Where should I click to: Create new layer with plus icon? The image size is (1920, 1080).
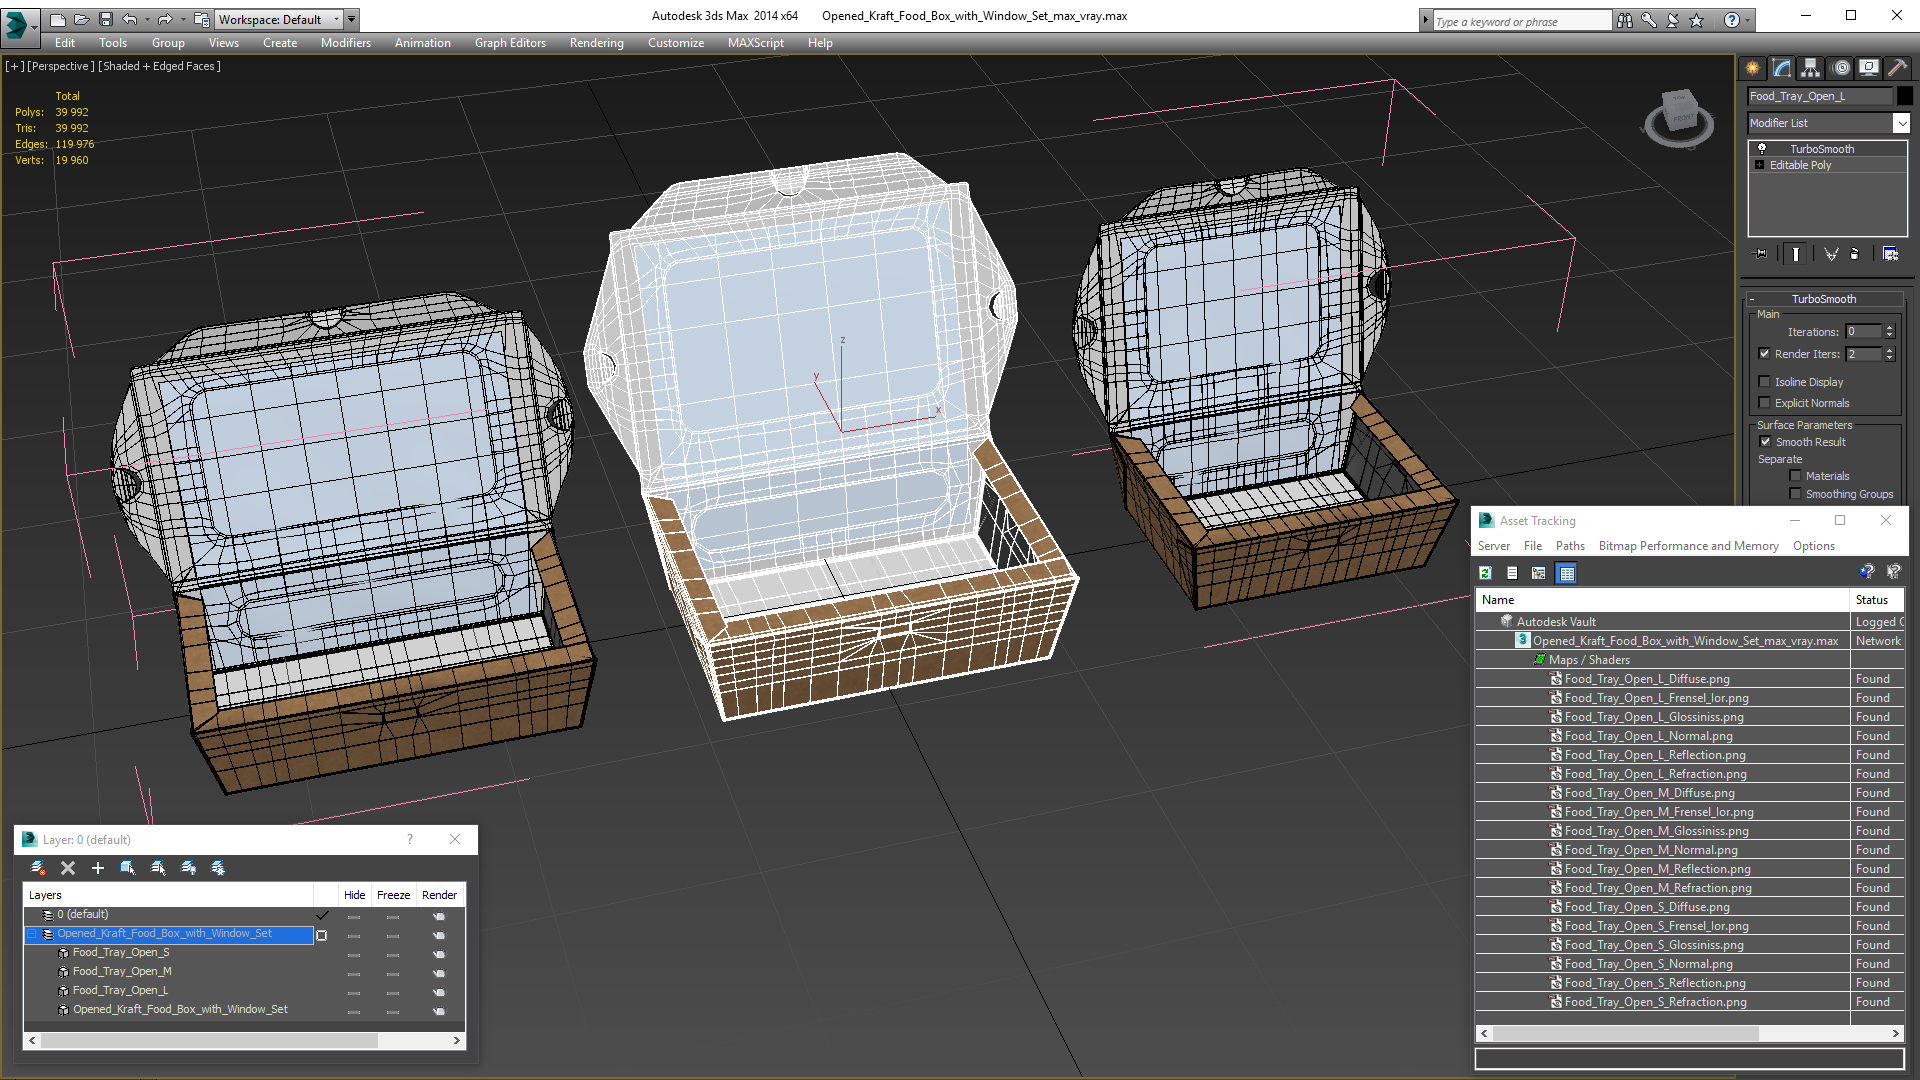point(98,868)
